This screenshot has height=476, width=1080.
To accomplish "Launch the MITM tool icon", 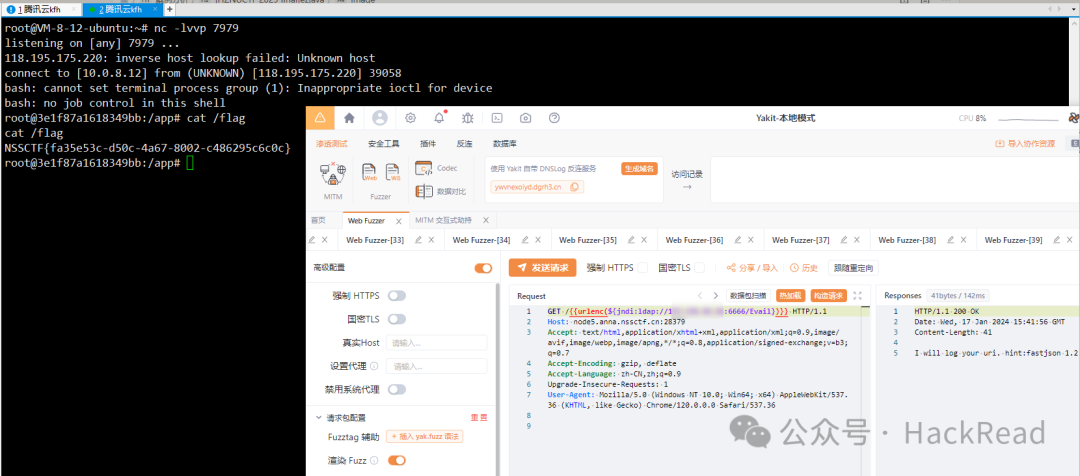I will point(333,175).
